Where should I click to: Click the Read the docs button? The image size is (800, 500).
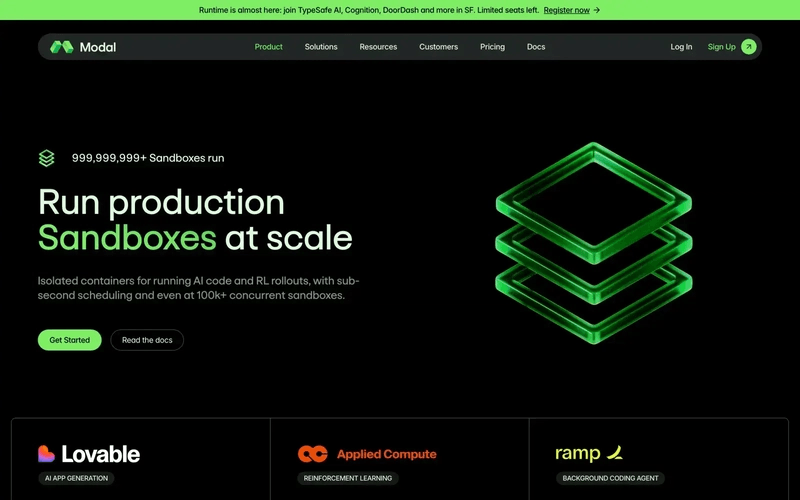[147, 340]
